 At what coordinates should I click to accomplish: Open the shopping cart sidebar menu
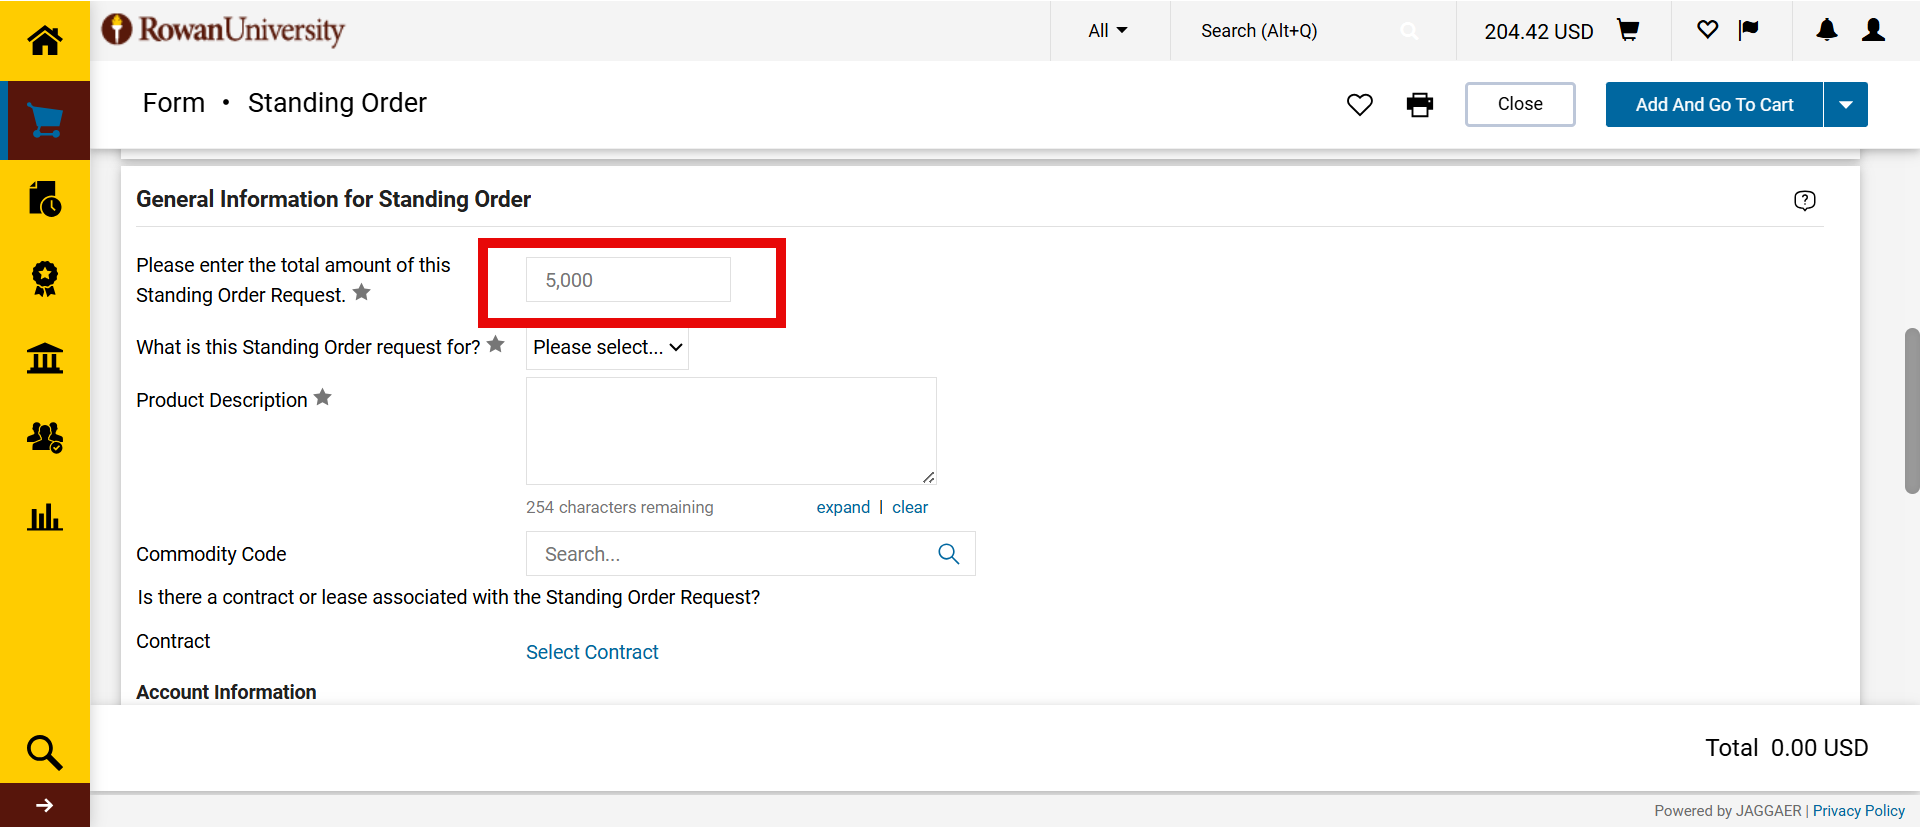45,121
